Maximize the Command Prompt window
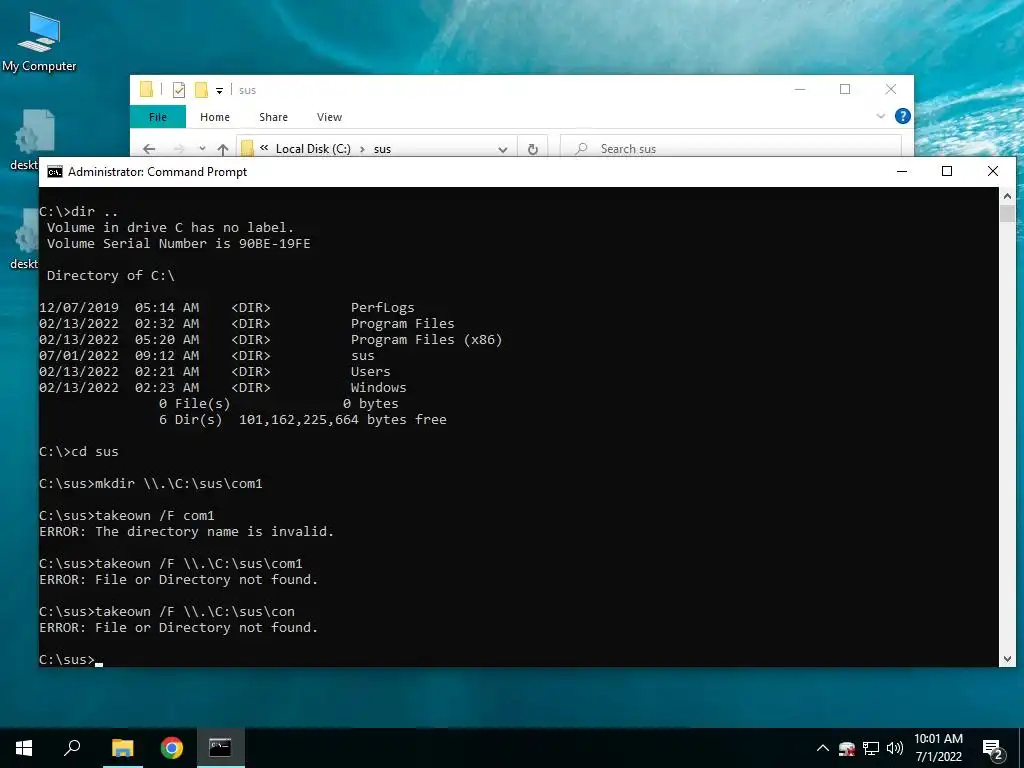Image resolution: width=1024 pixels, height=768 pixels. pos(947,171)
